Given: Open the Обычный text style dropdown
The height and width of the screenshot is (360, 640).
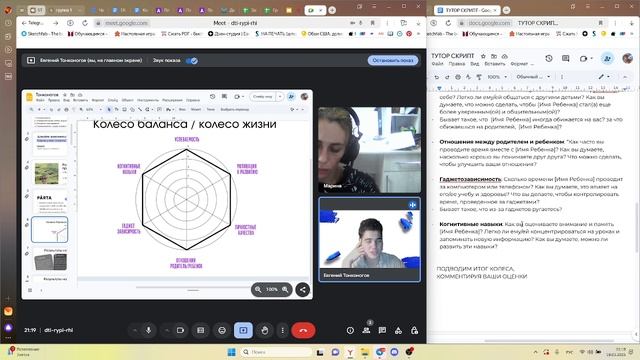Looking at the screenshot, I should 533,77.
